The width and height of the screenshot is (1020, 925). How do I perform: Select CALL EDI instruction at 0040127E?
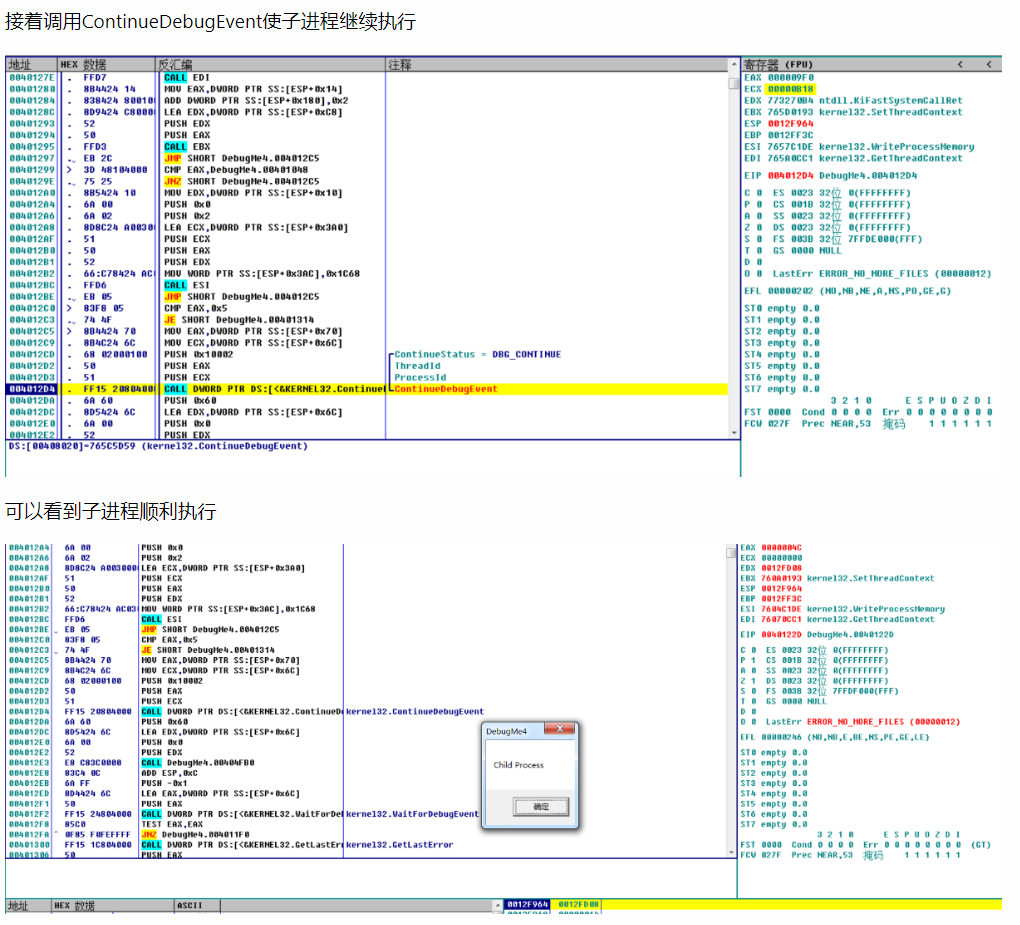pyautogui.click(x=187, y=77)
